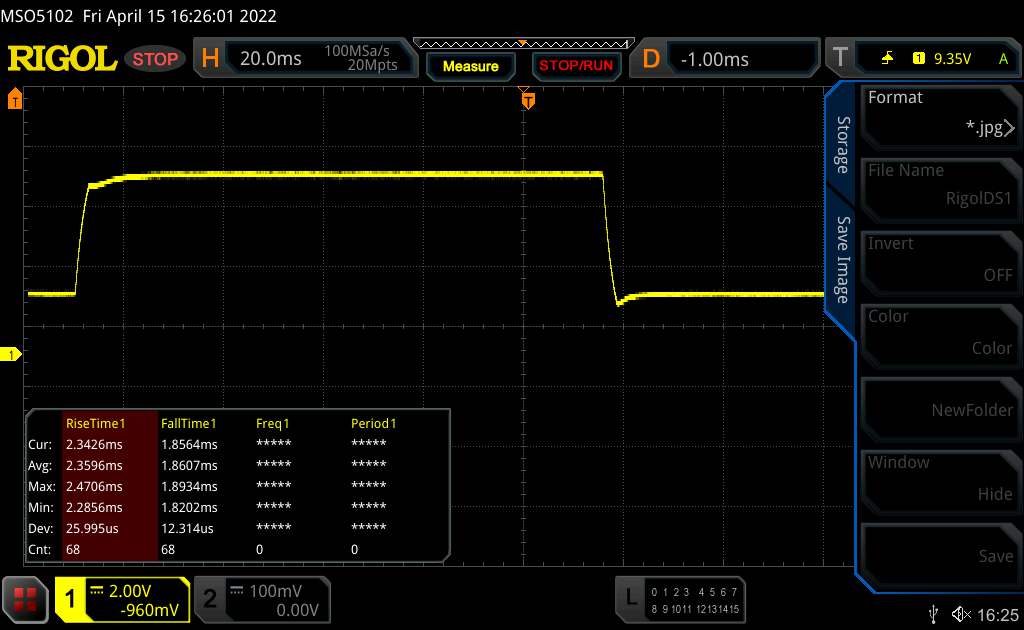Click the T trigger icon
Image resolution: width=1024 pixels, height=630 pixels.
pos(840,58)
